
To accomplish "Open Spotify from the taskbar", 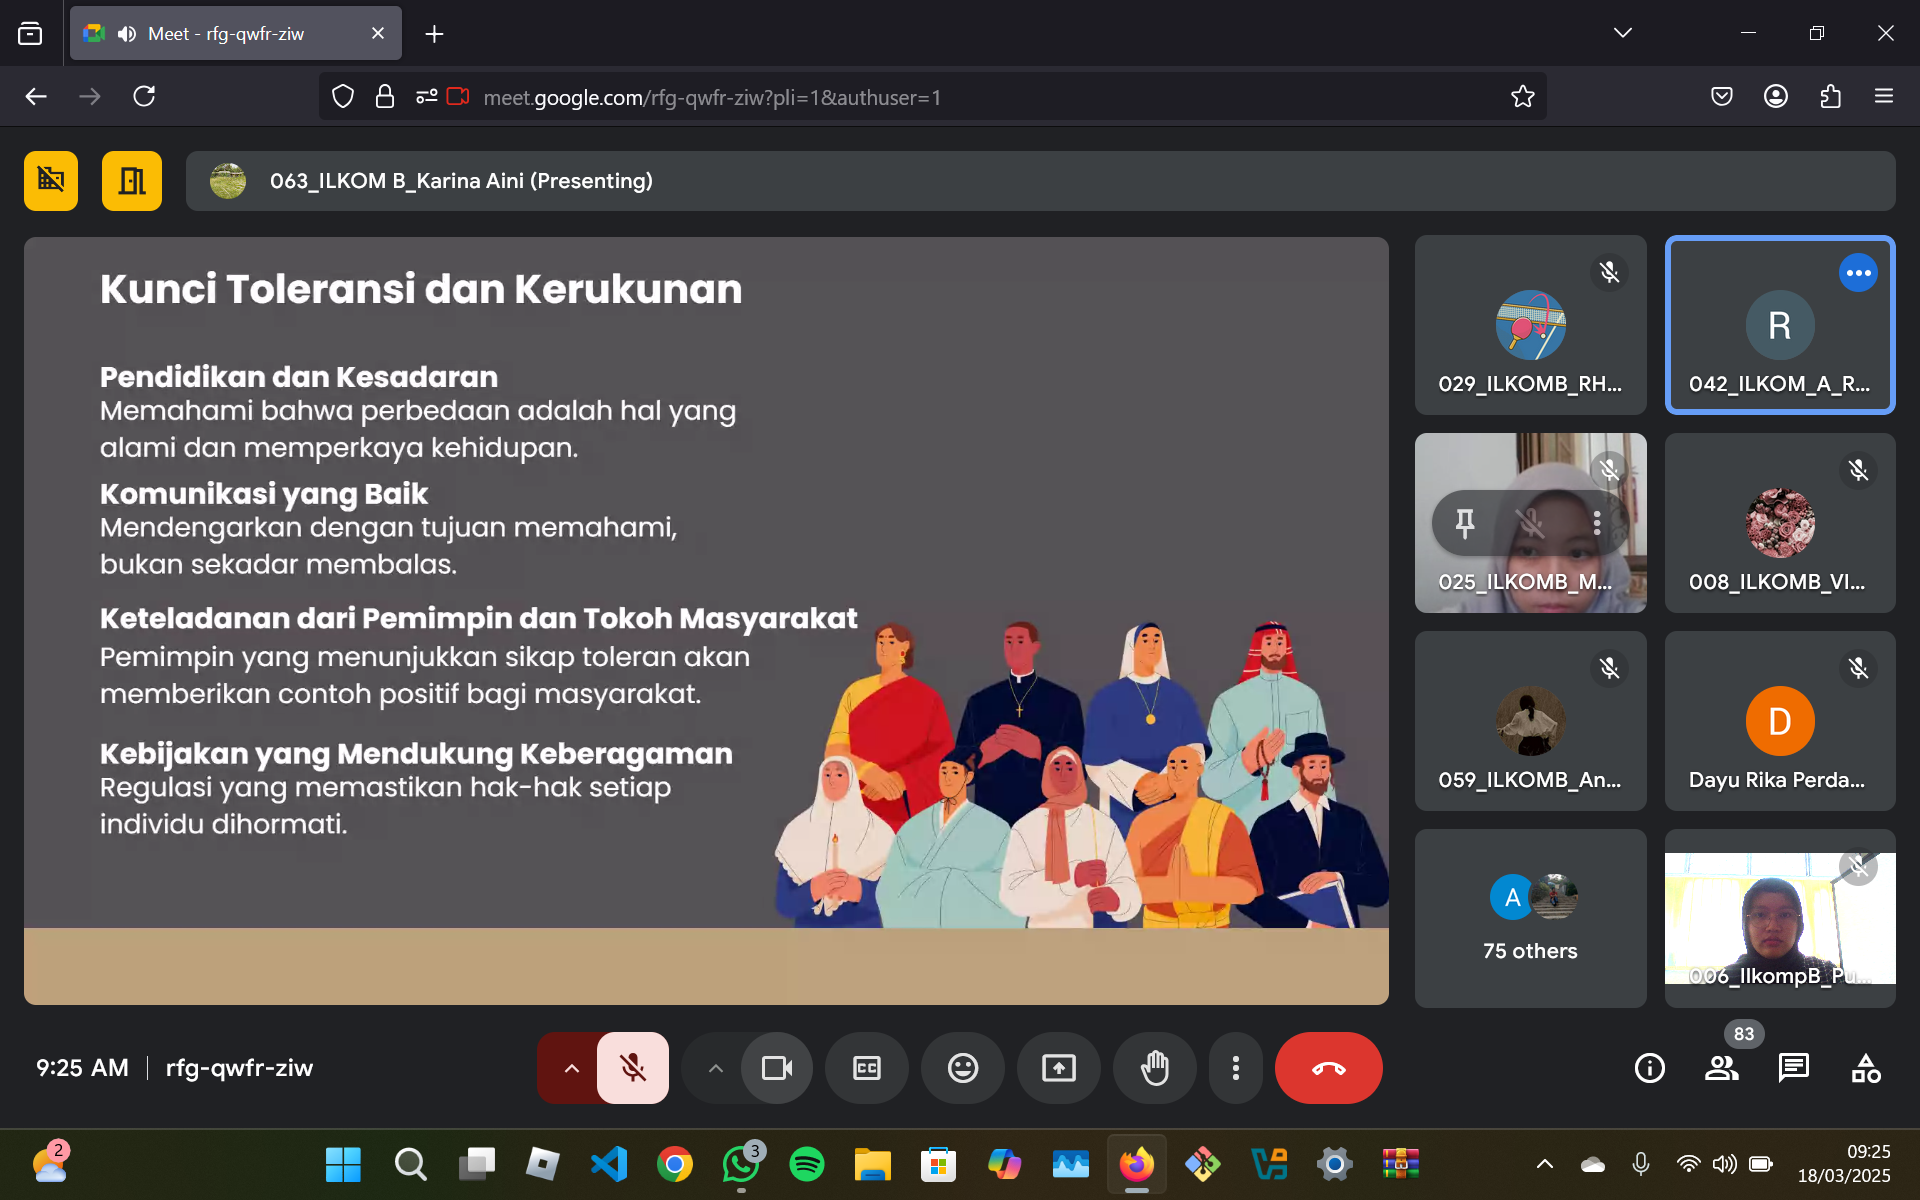I will (806, 1164).
